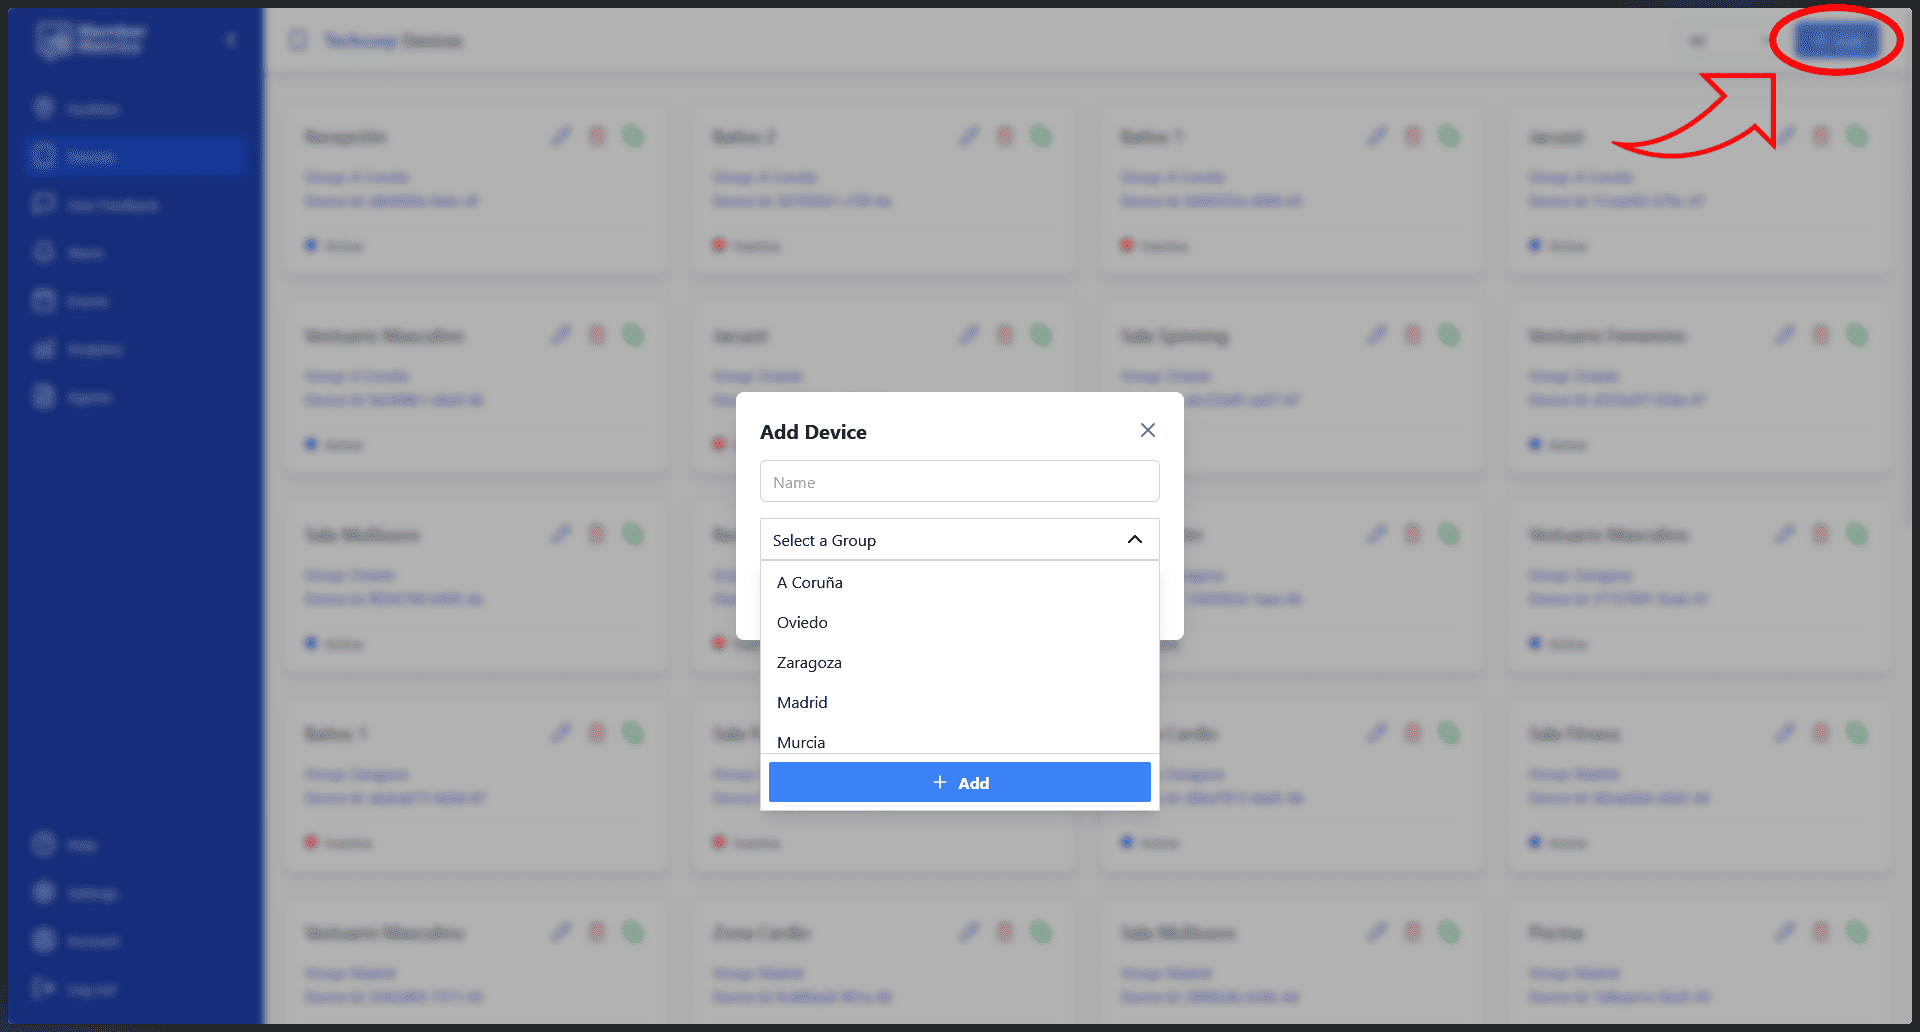Select the Madrid group option
The height and width of the screenshot is (1032, 1920).
802,702
